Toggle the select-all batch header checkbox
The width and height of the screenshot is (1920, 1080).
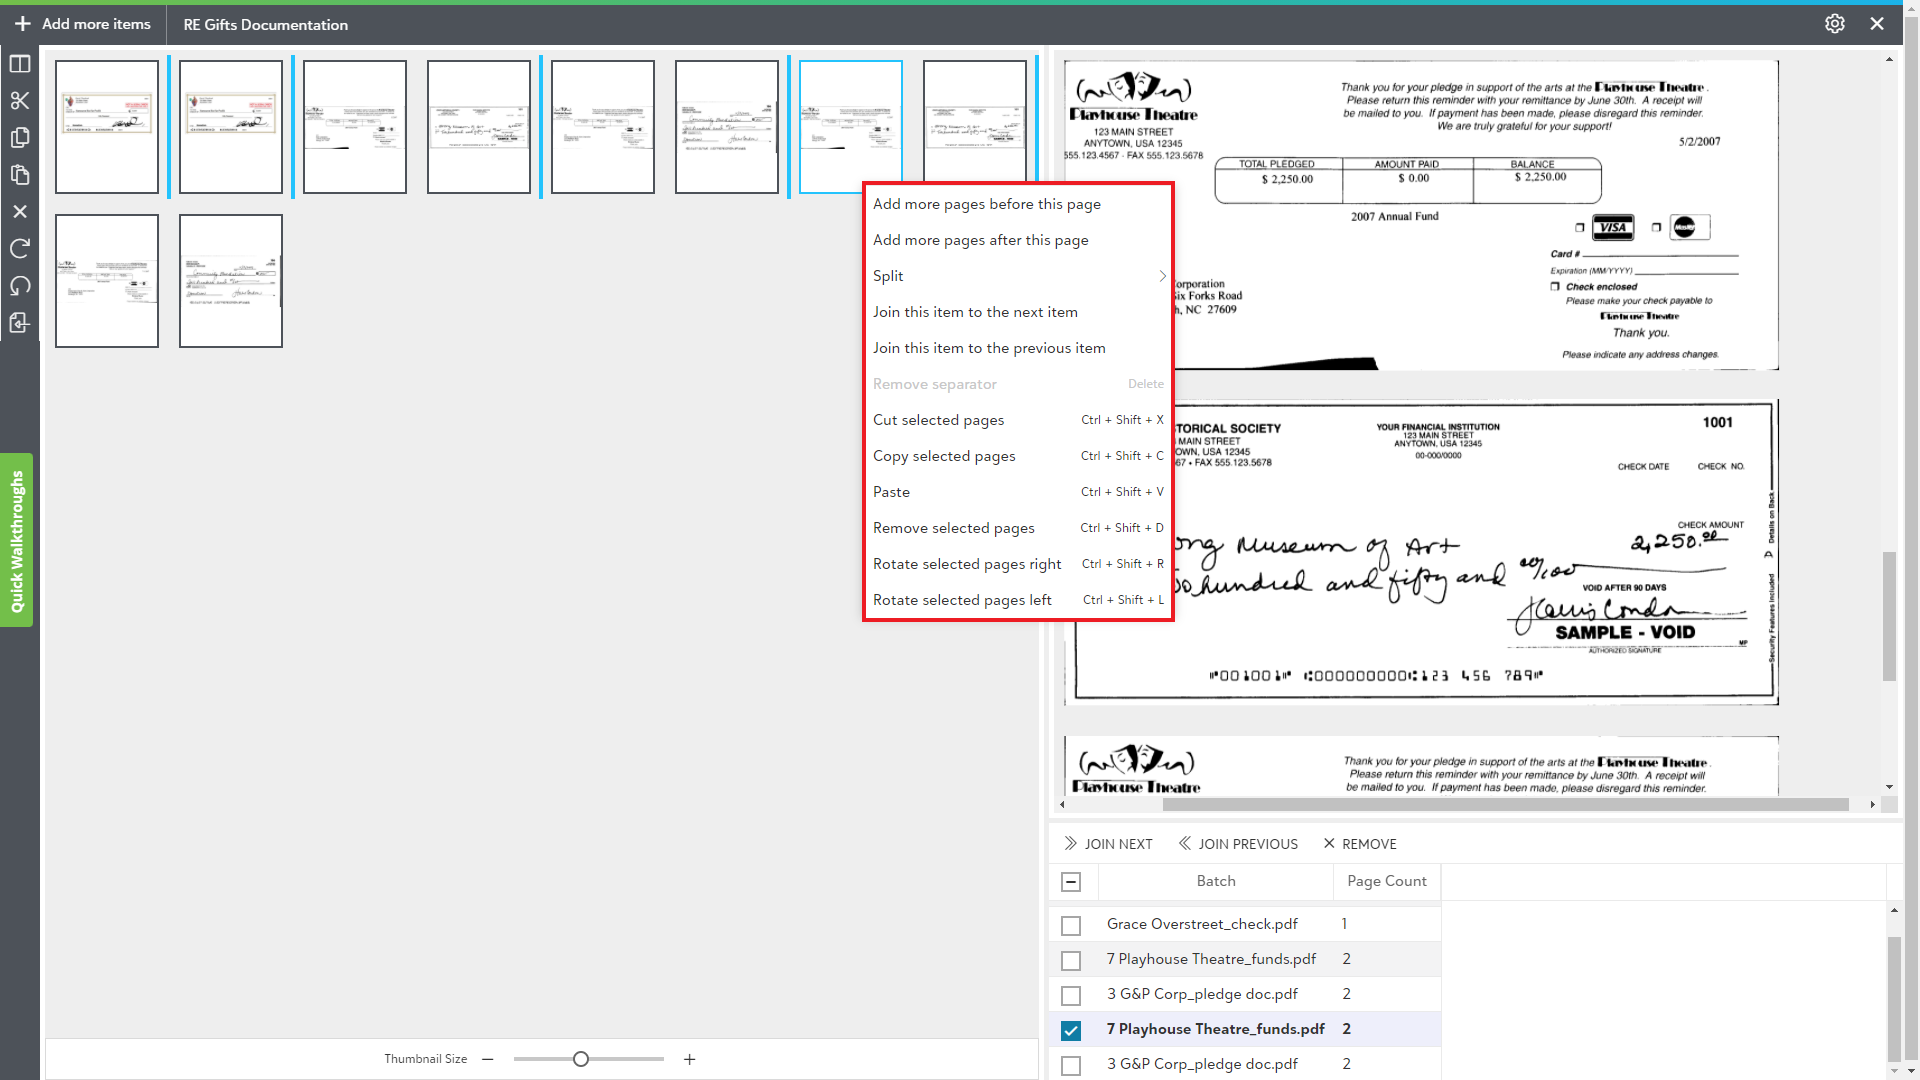(1071, 882)
